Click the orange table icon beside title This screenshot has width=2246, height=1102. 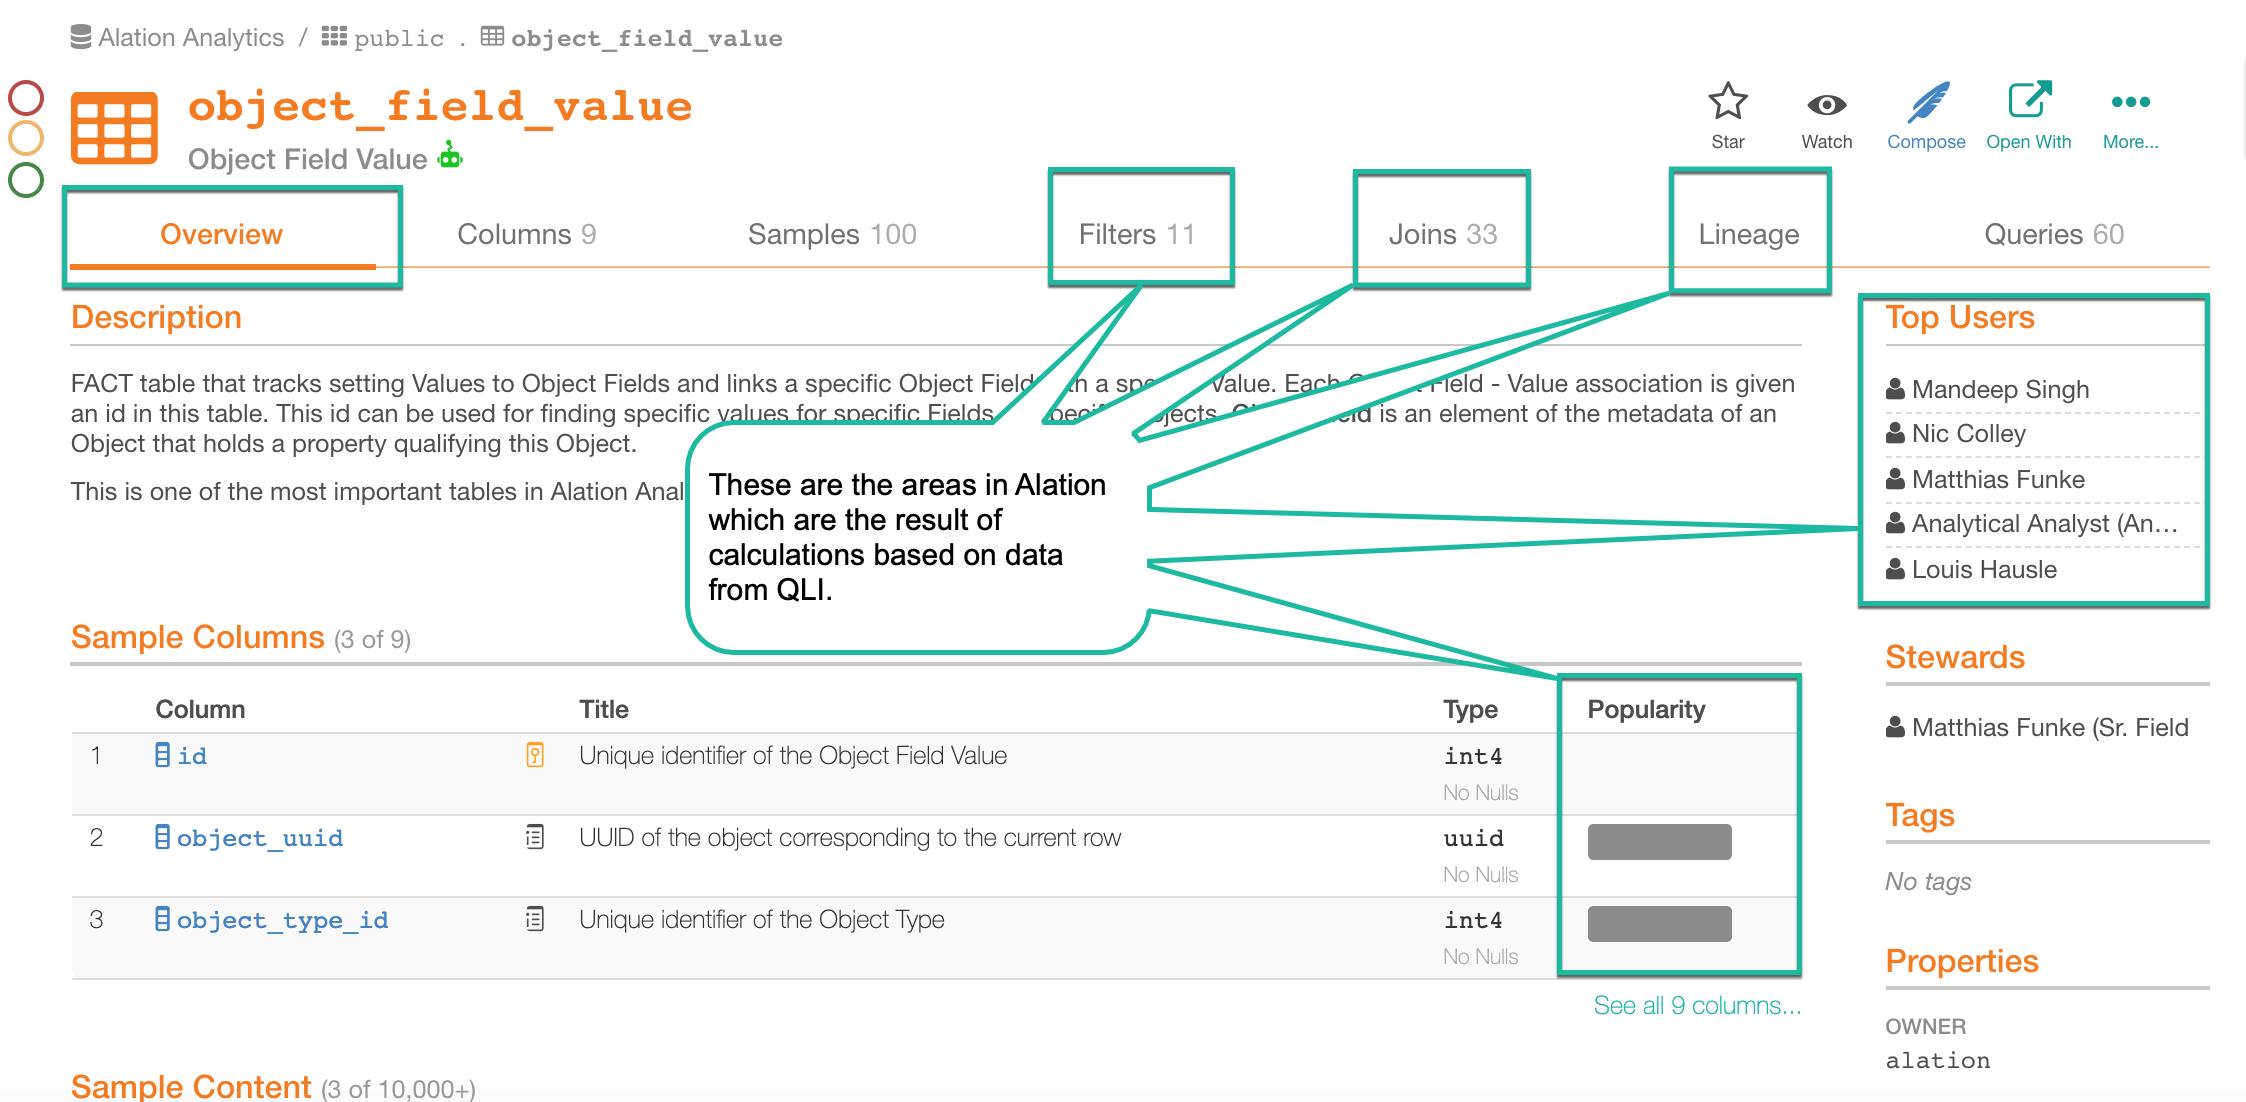click(114, 127)
